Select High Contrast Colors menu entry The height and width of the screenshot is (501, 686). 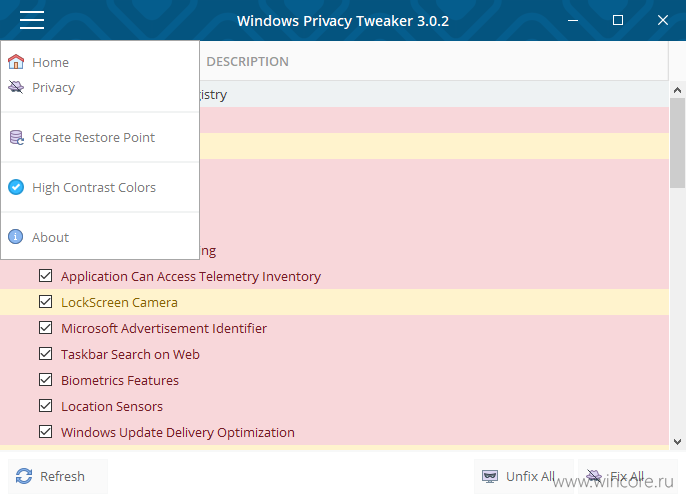coord(100,187)
